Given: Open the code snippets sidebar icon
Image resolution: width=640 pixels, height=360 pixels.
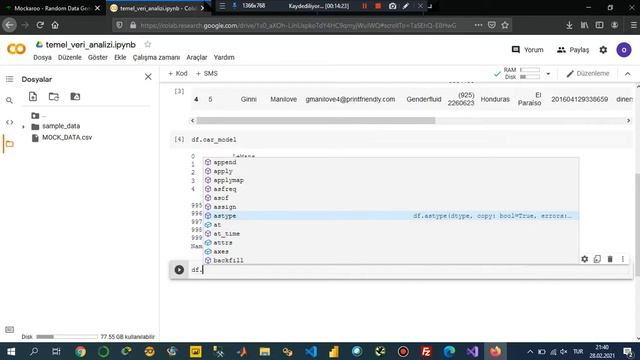Looking at the screenshot, I should click(9, 122).
